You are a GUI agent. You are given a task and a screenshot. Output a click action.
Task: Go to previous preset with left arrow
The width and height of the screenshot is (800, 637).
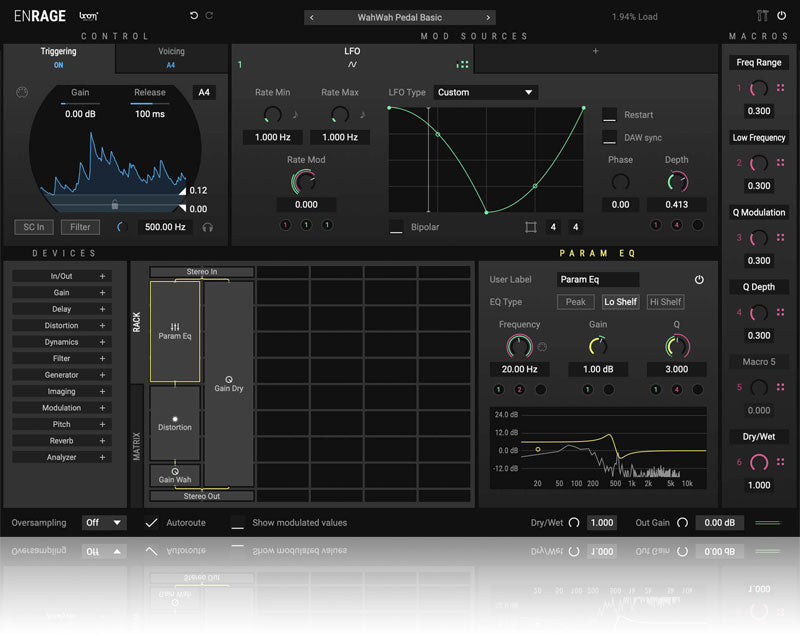coord(312,18)
